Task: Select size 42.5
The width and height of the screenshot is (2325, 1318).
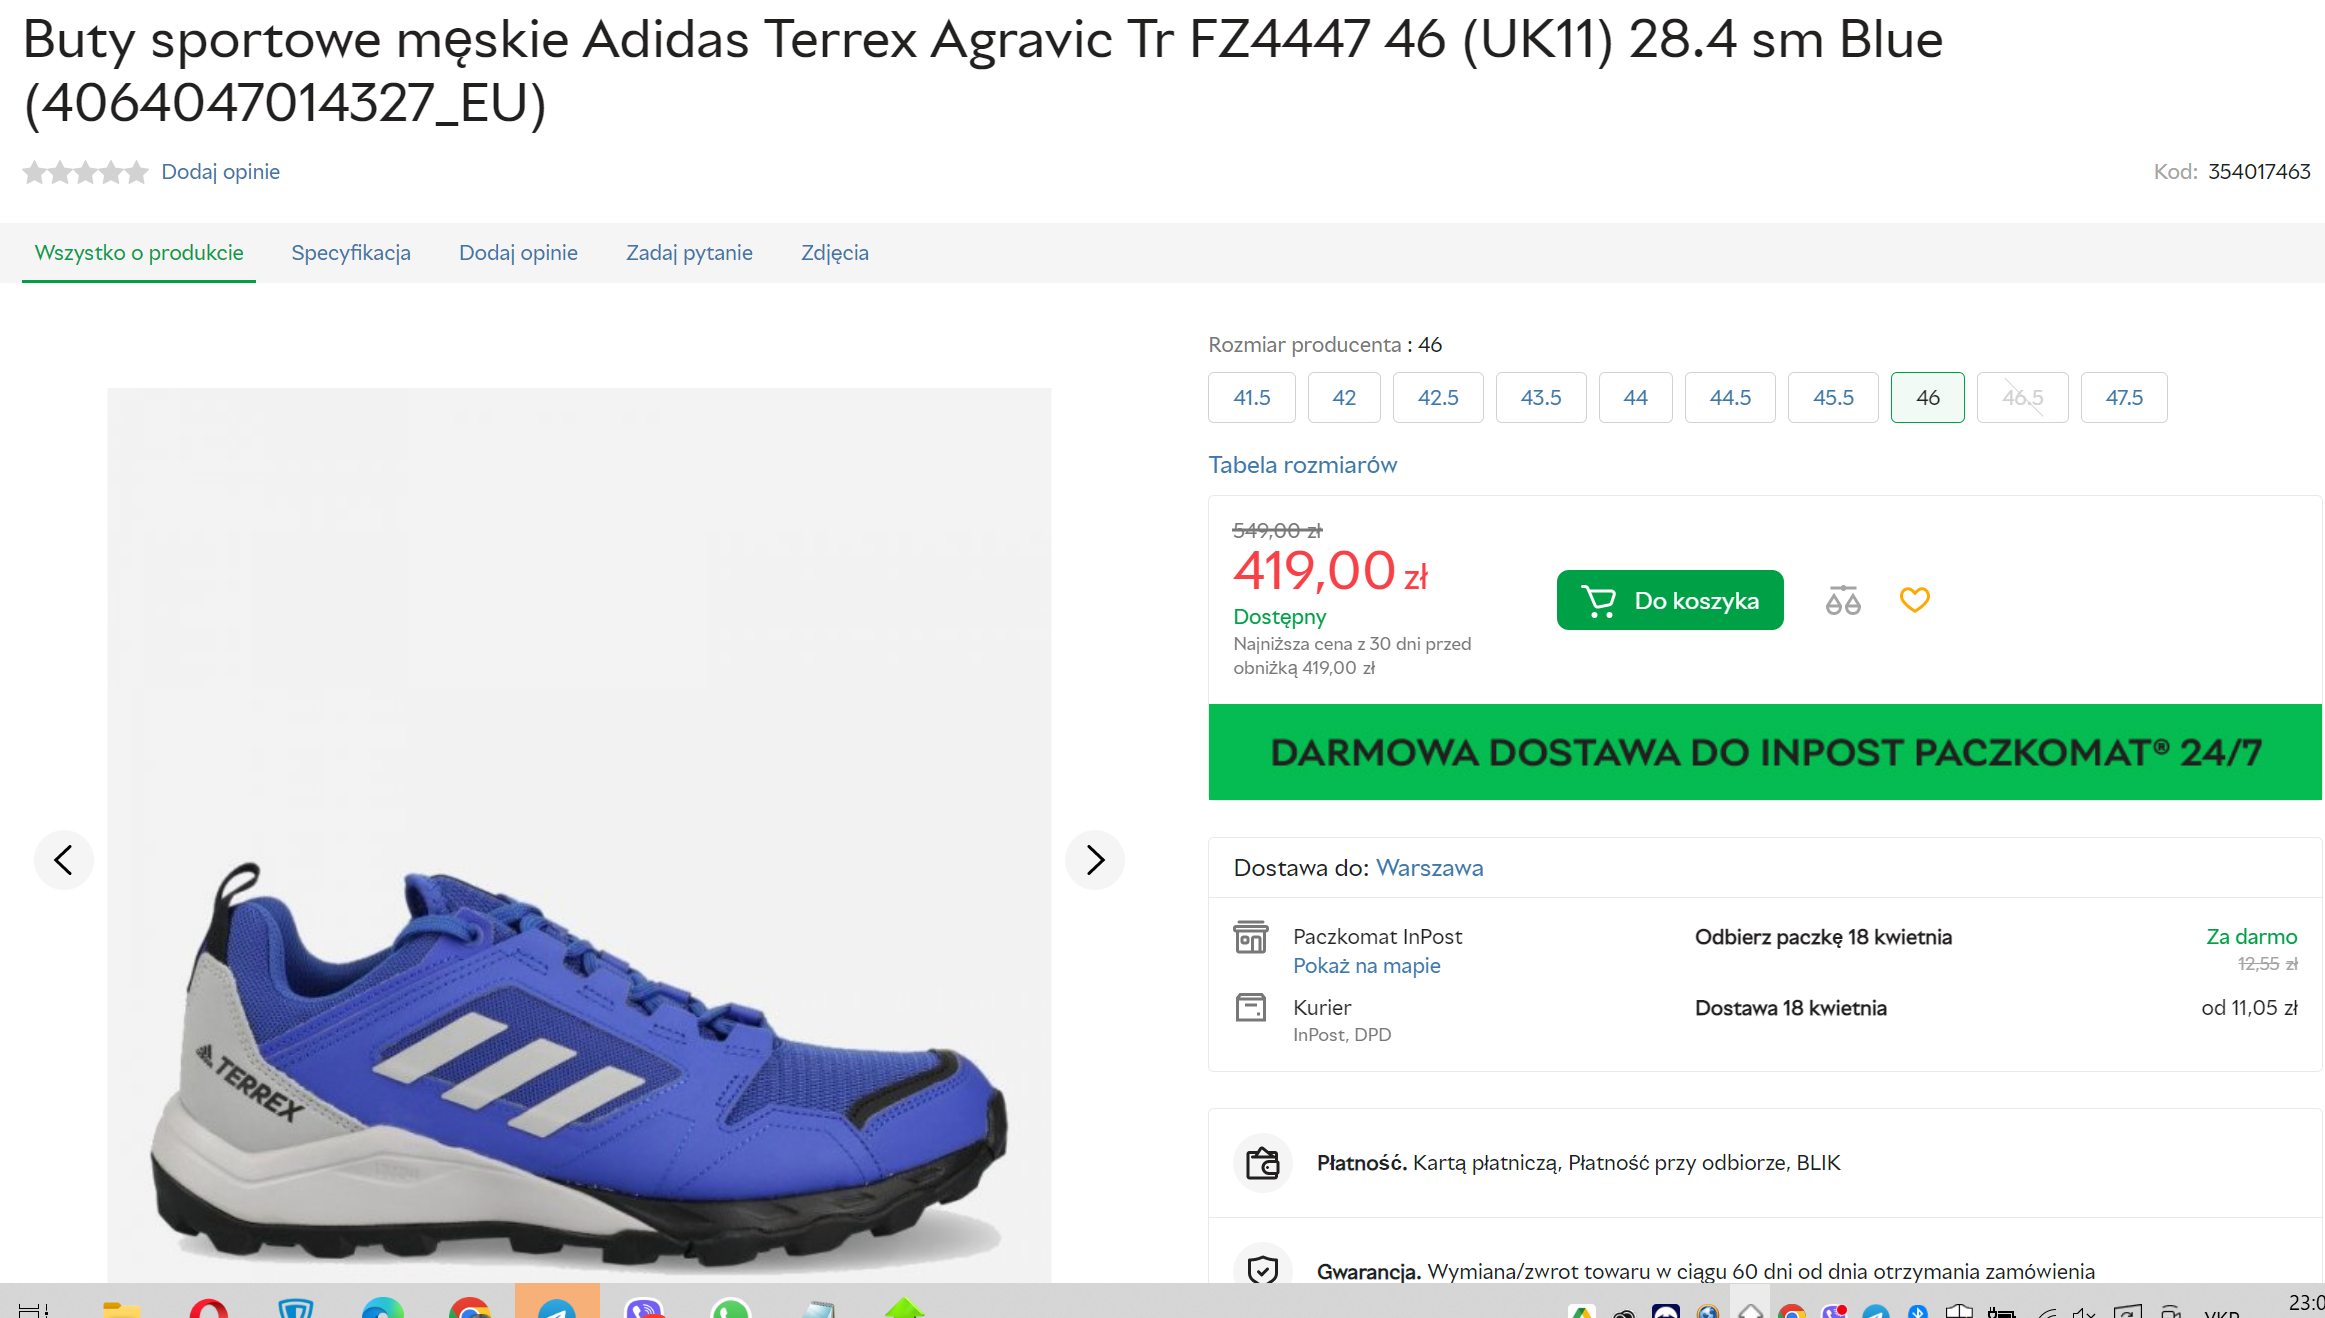Action: tap(1437, 398)
